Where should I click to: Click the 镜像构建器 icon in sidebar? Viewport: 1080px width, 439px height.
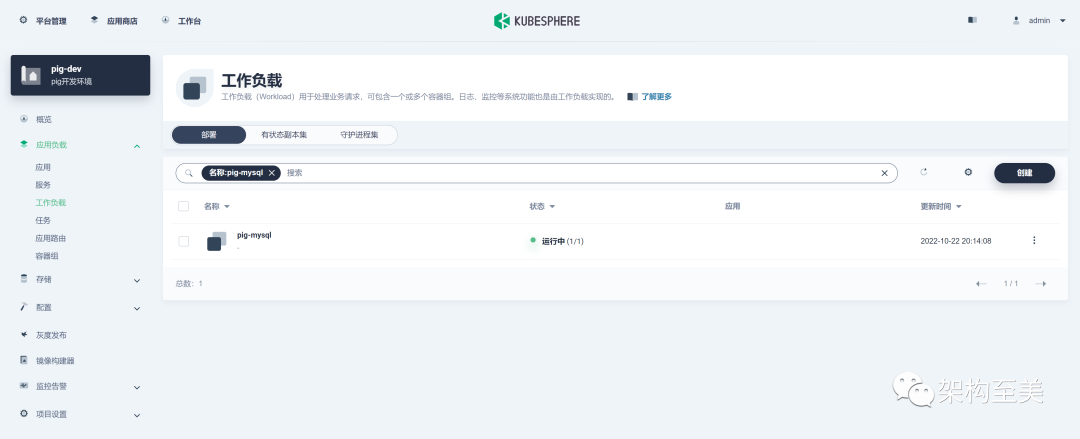(23, 360)
